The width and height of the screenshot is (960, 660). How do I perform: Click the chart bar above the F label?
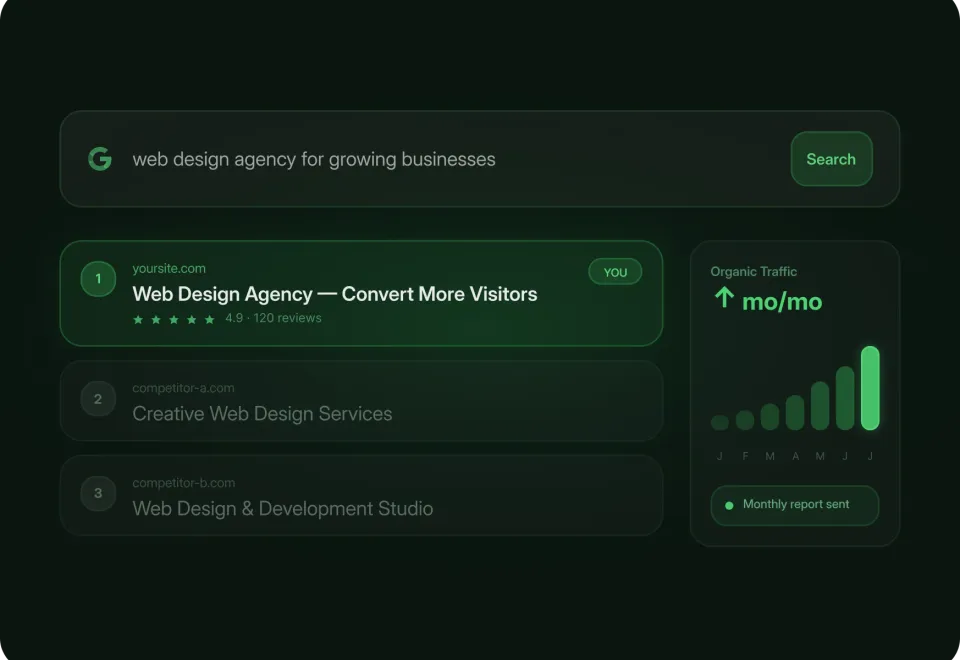point(745,420)
